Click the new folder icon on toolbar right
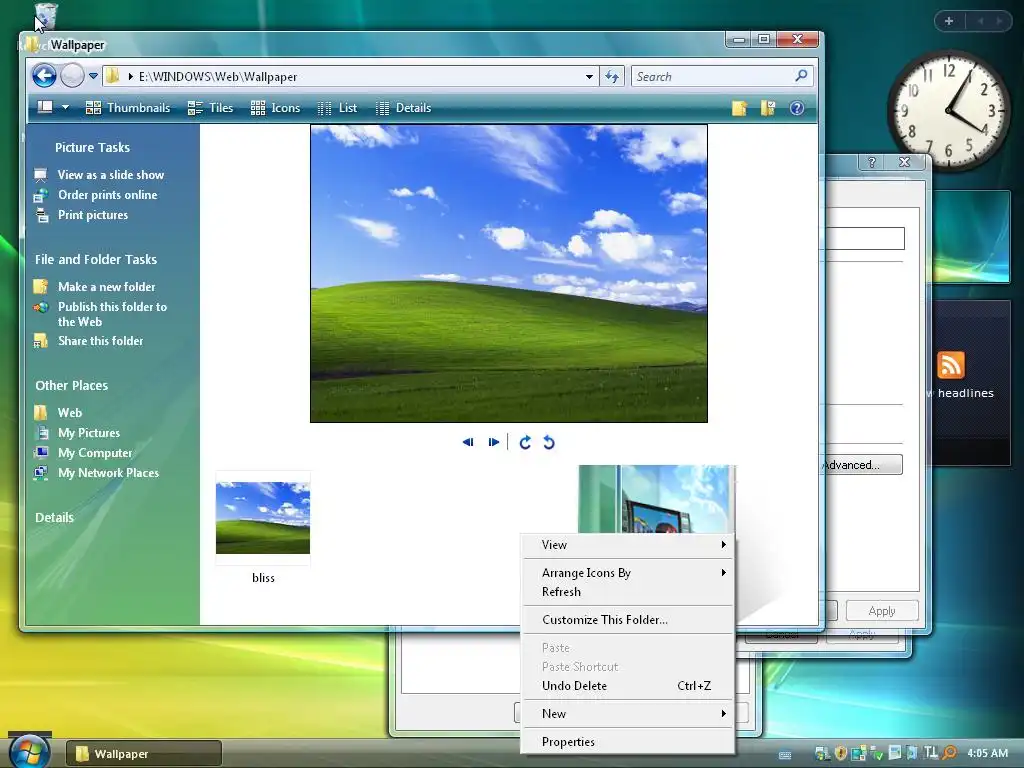The width and height of the screenshot is (1024, 768). coord(739,108)
